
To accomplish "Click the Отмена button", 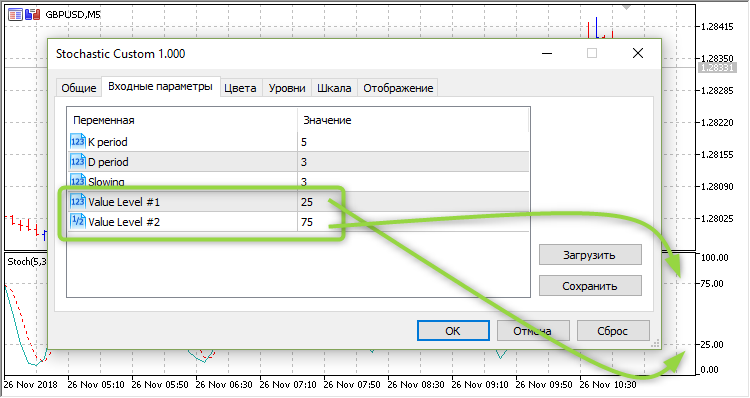I will (x=533, y=331).
